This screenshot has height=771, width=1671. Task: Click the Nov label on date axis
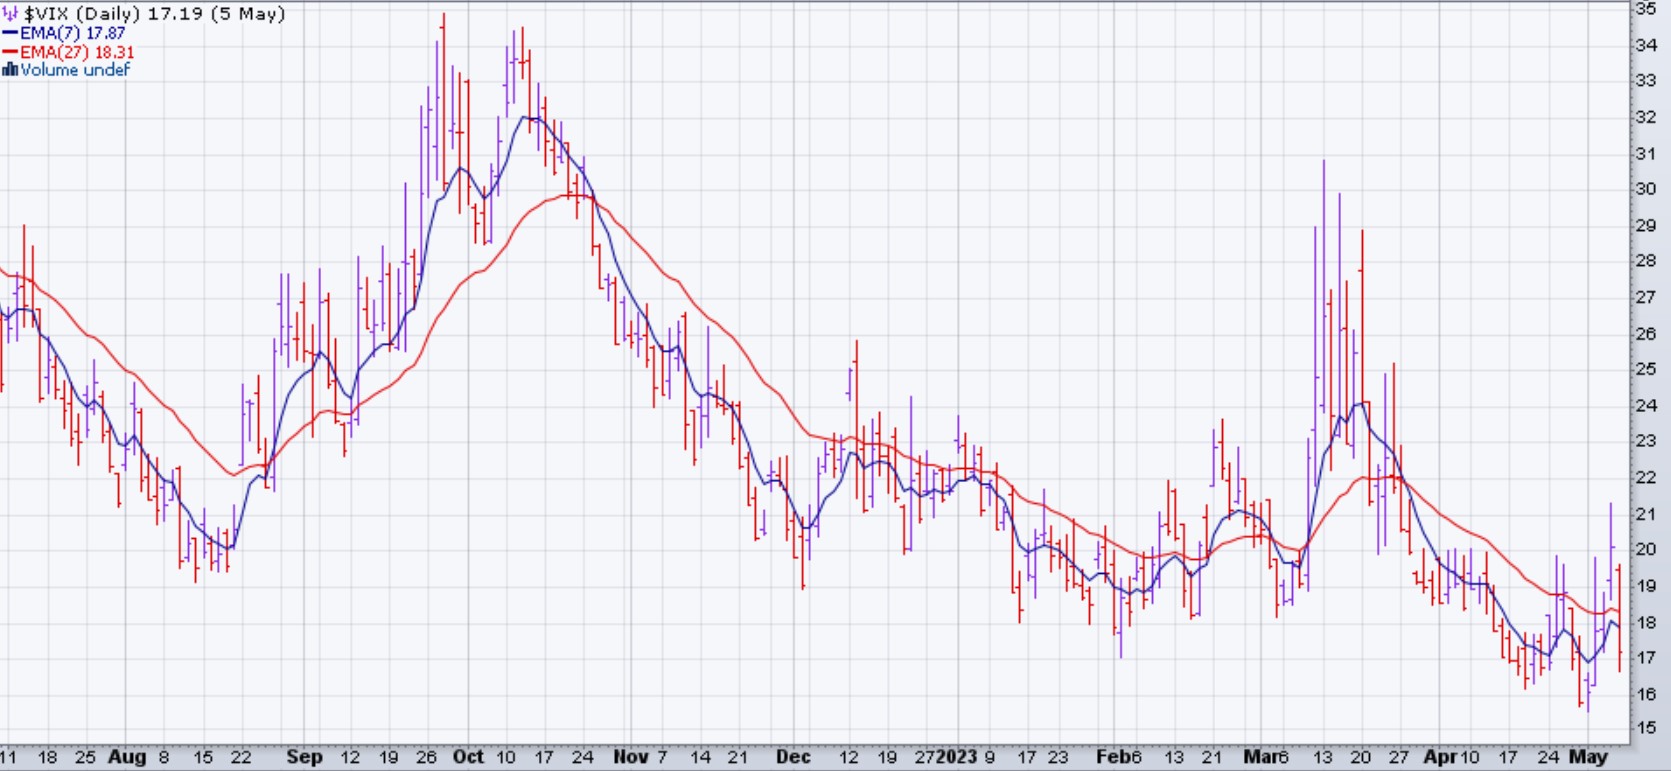coord(630,757)
